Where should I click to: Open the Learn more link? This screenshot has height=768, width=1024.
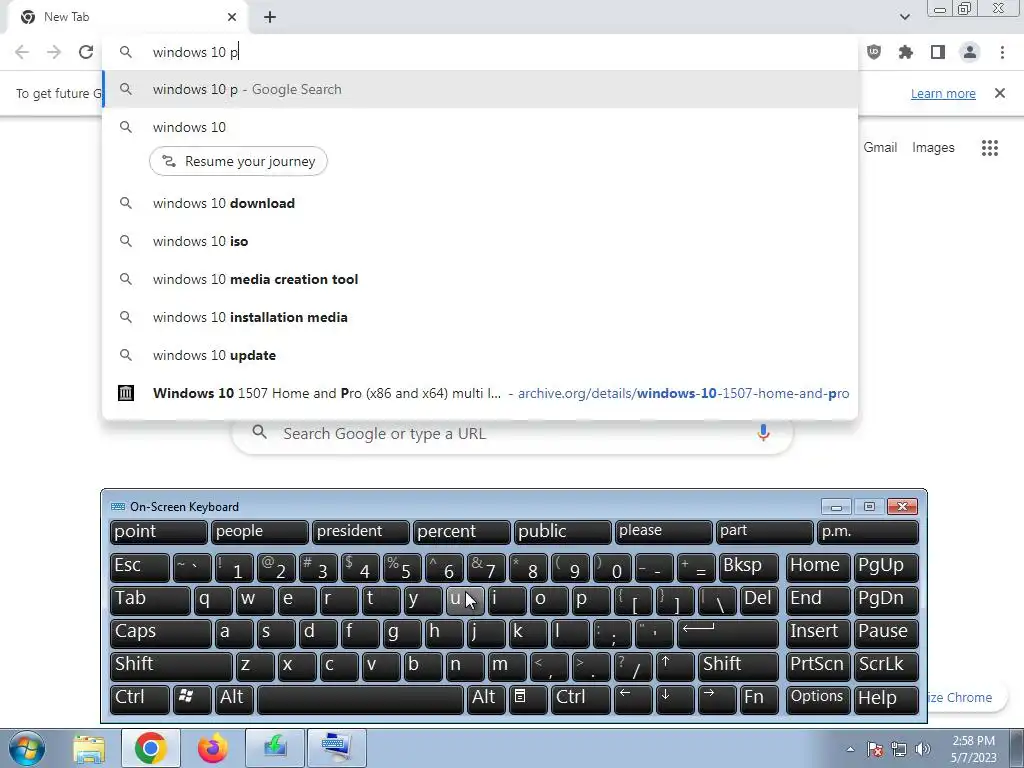(943, 93)
